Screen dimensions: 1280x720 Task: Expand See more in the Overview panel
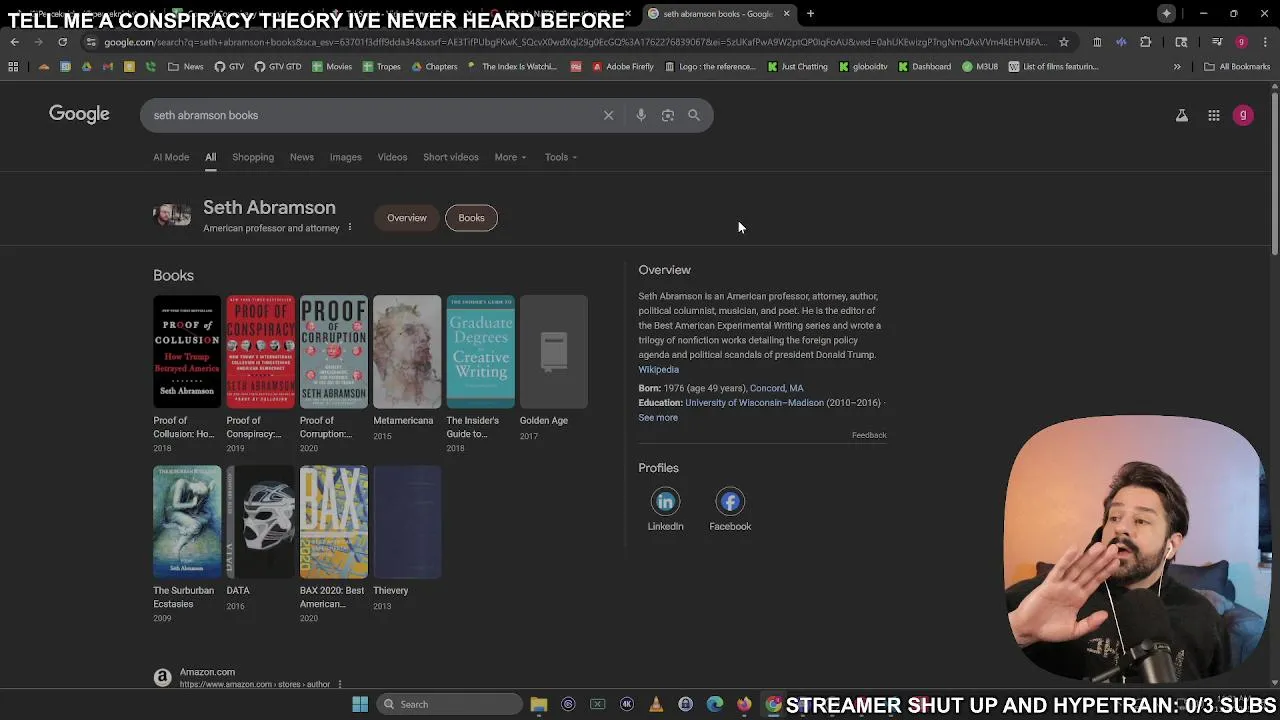pos(658,418)
